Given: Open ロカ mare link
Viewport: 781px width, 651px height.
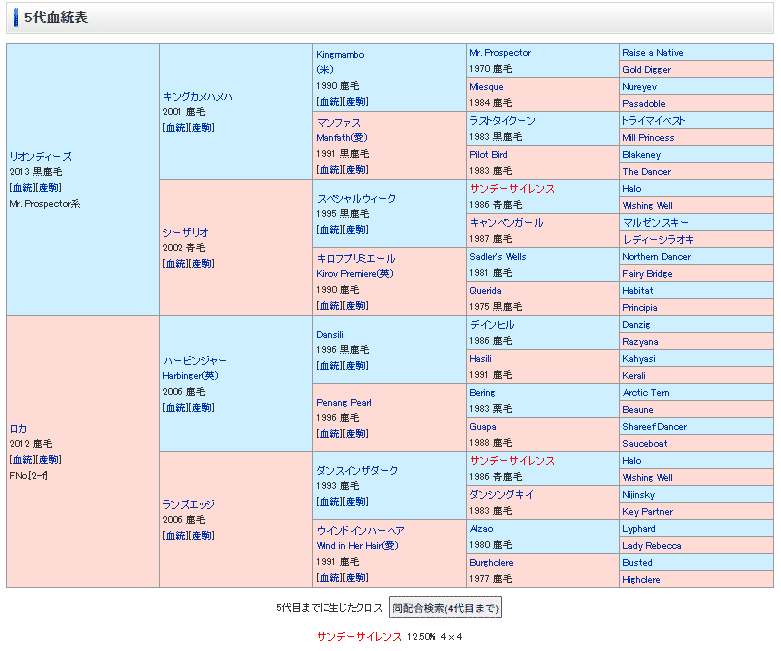Looking at the screenshot, I should (18, 429).
